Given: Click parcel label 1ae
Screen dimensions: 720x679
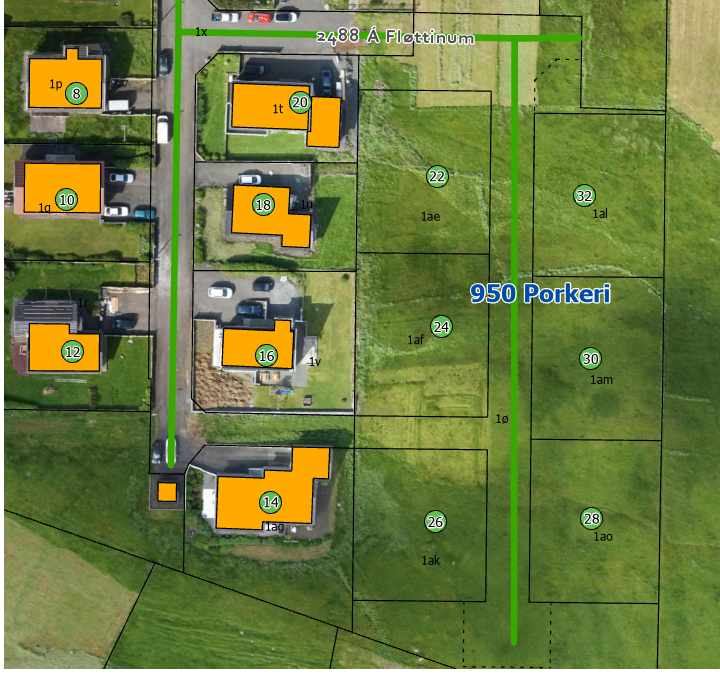Looking at the screenshot, I should pos(431,216).
